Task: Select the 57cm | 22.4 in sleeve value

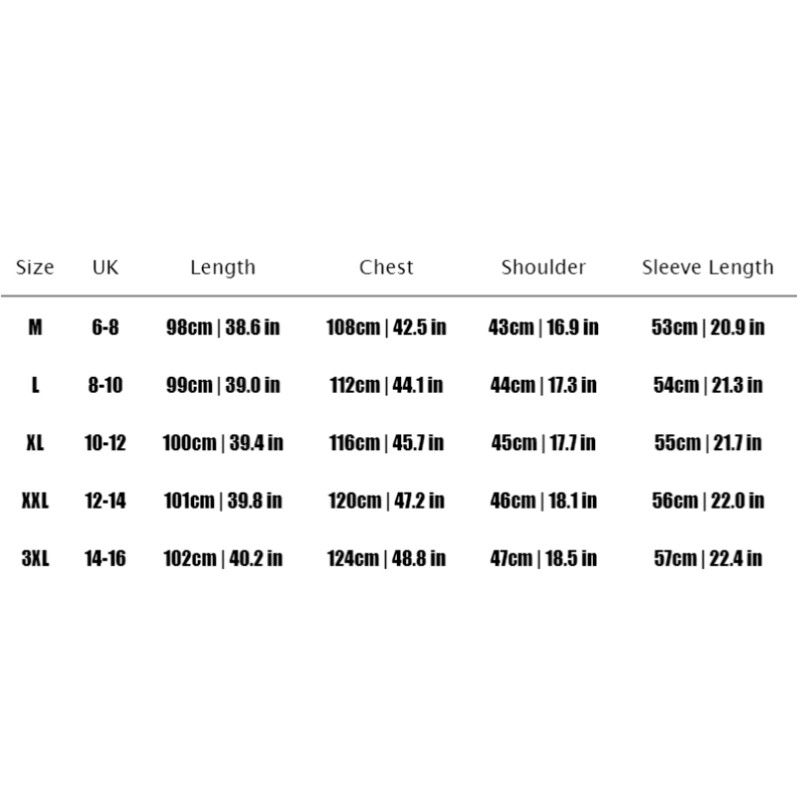Action: tap(708, 558)
